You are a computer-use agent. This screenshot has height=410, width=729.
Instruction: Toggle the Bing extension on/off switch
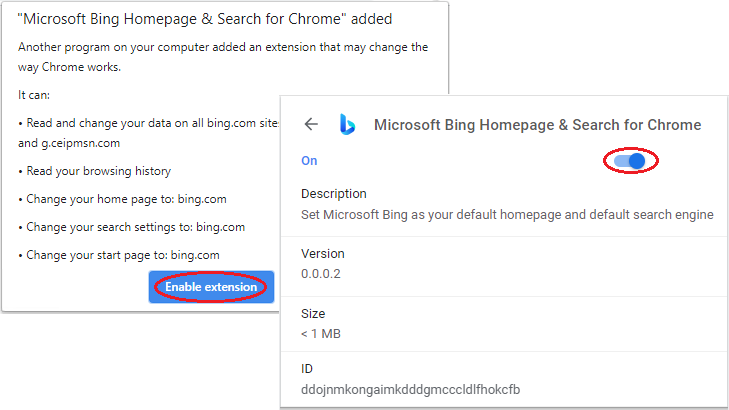click(x=630, y=160)
